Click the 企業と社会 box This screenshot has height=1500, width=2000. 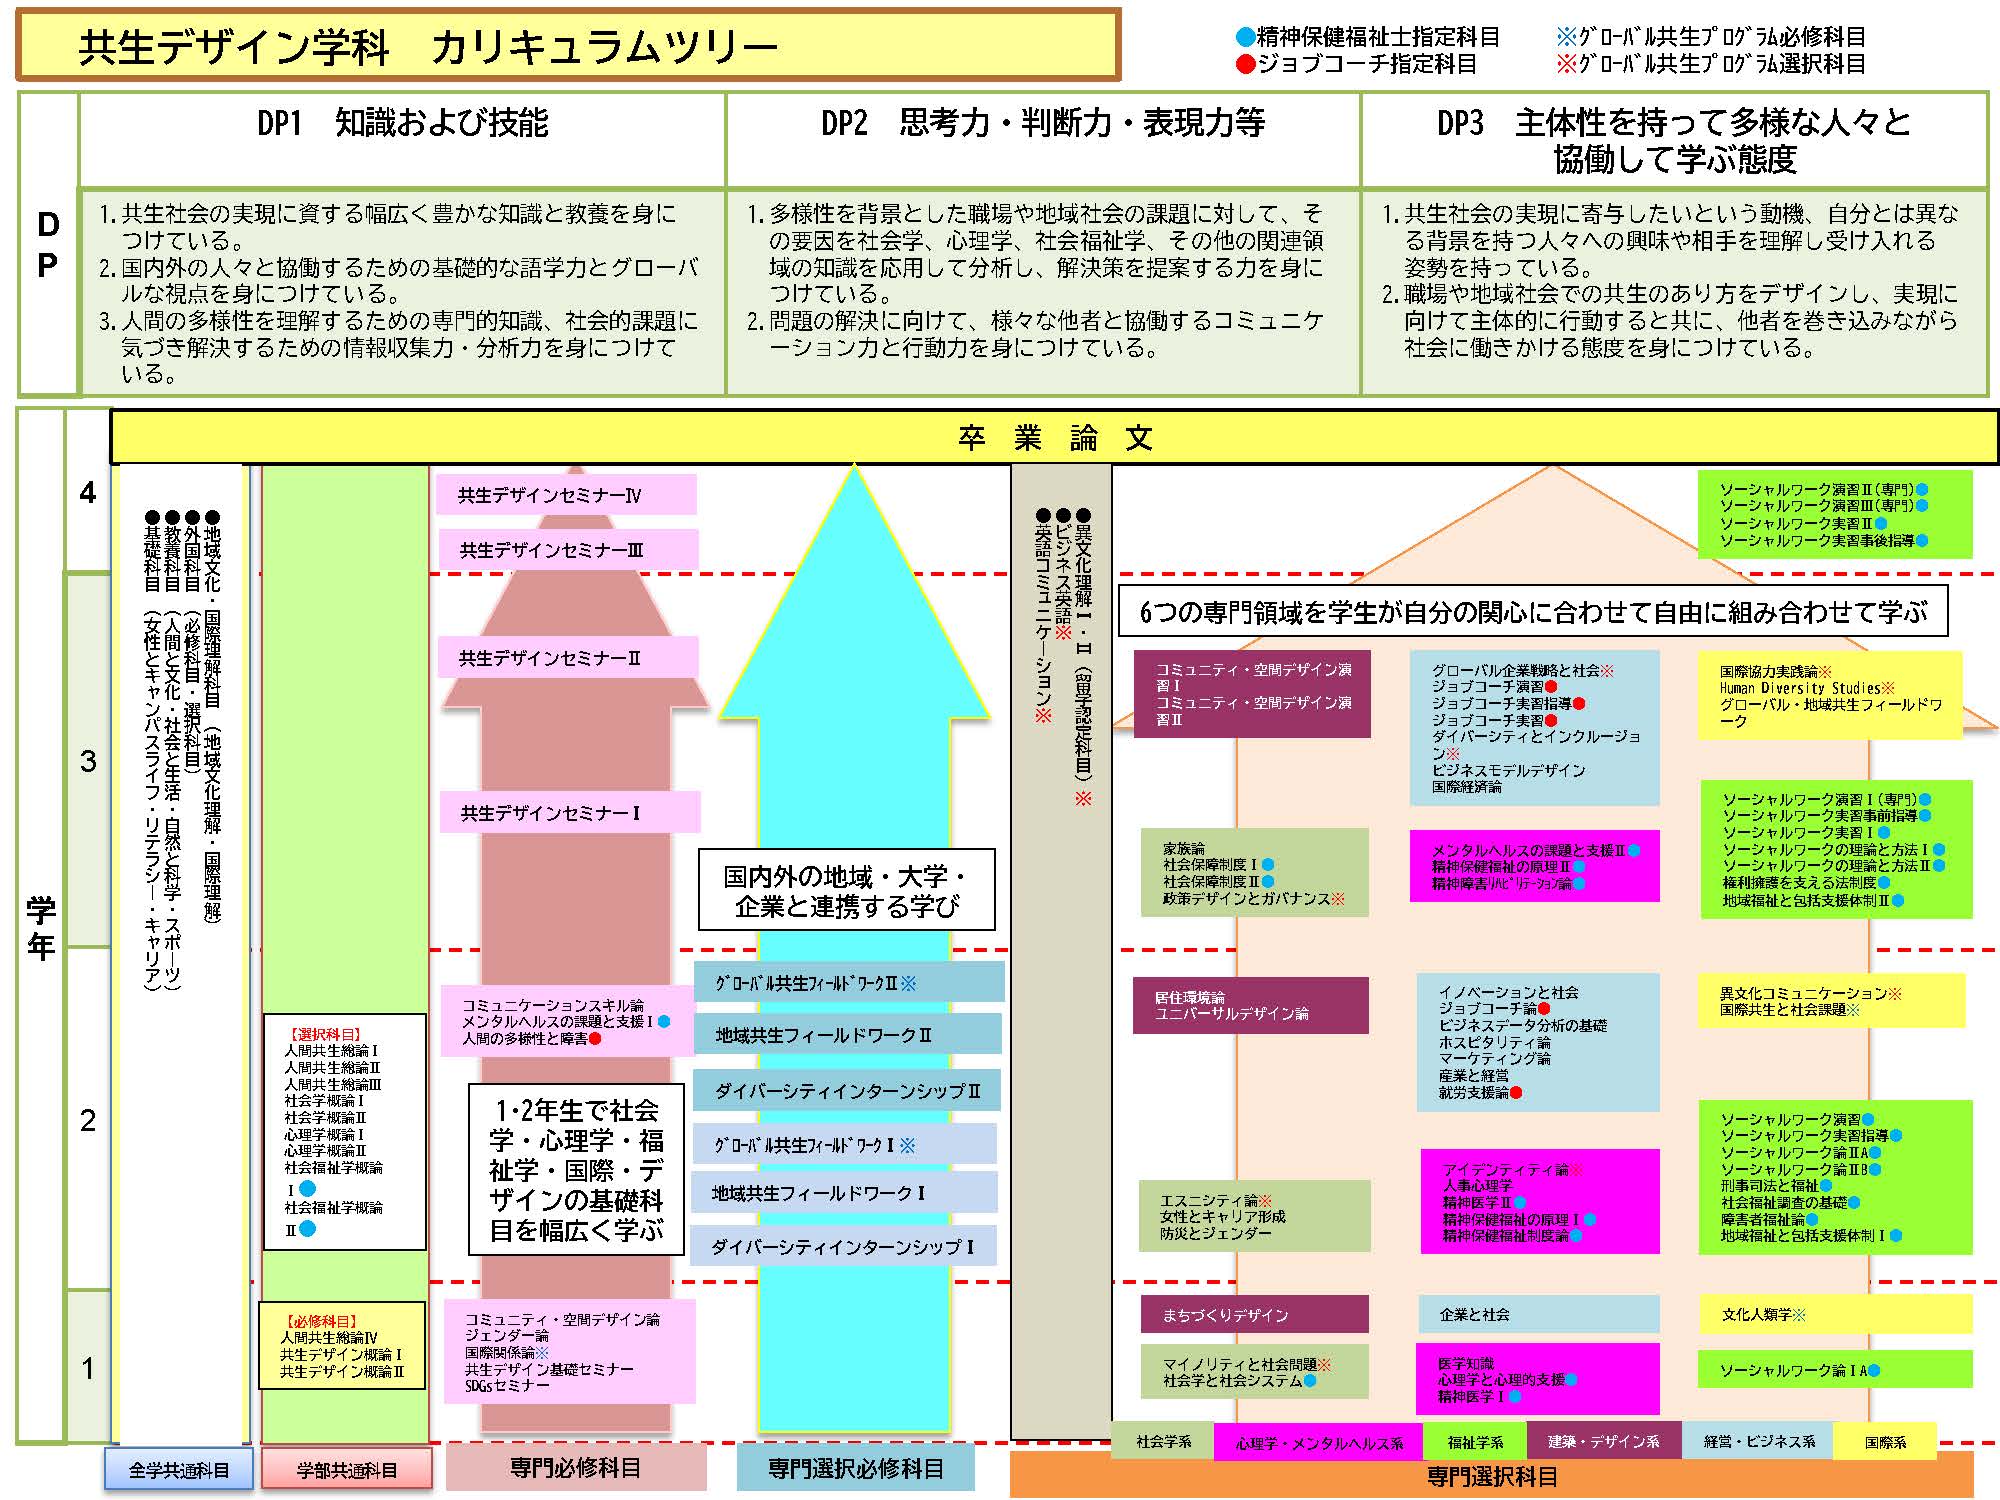coord(1538,1315)
